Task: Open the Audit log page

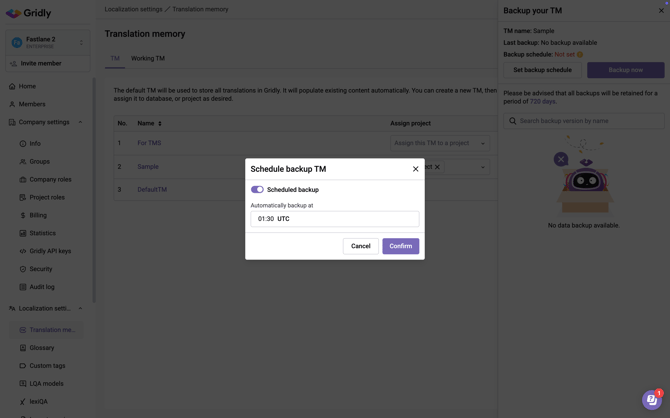Action: coord(42,287)
